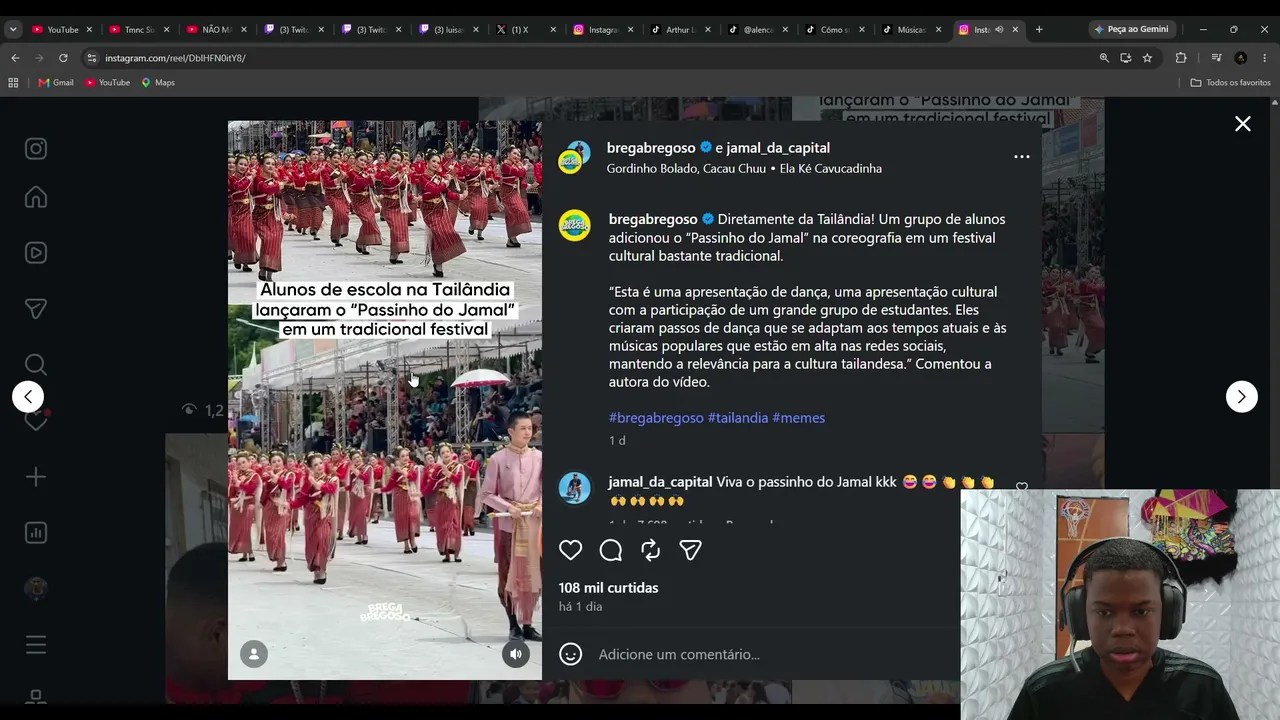Image resolution: width=1280 pixels, height=720 pixels.
Task: View likes via 108 mil curtidas
Action: coord(608,588)
